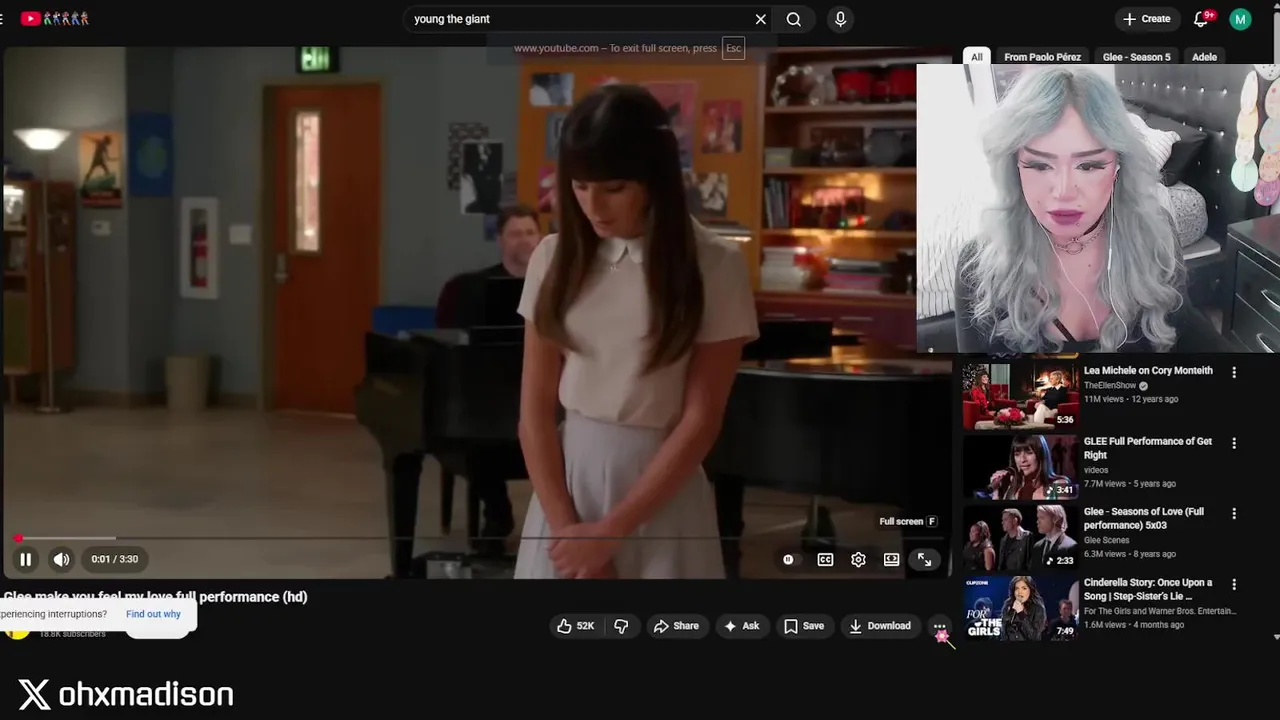The width and height of the screenshot is (1280, 720).
Task: Clear the search box with the X
Action: point(760,19)
